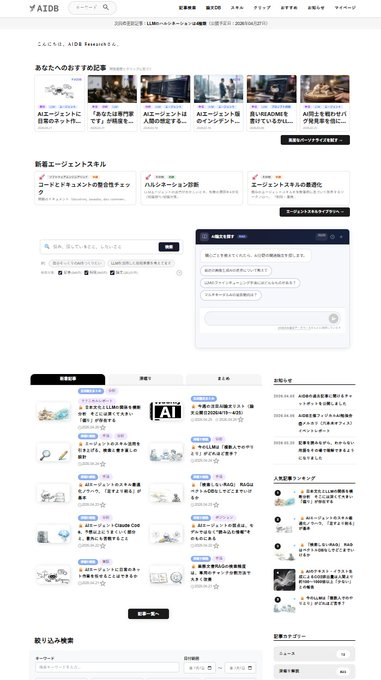The height and width of the screenshot is (680, 381).
Task: Toggle the second search target checkbox
Action: point(86,273)
